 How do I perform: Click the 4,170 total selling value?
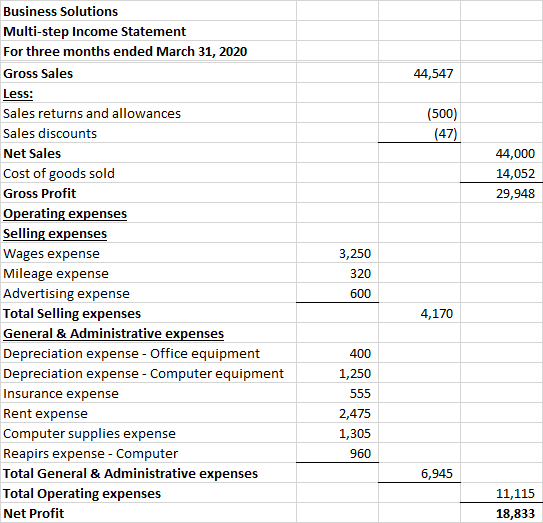[x=436, y=314]
